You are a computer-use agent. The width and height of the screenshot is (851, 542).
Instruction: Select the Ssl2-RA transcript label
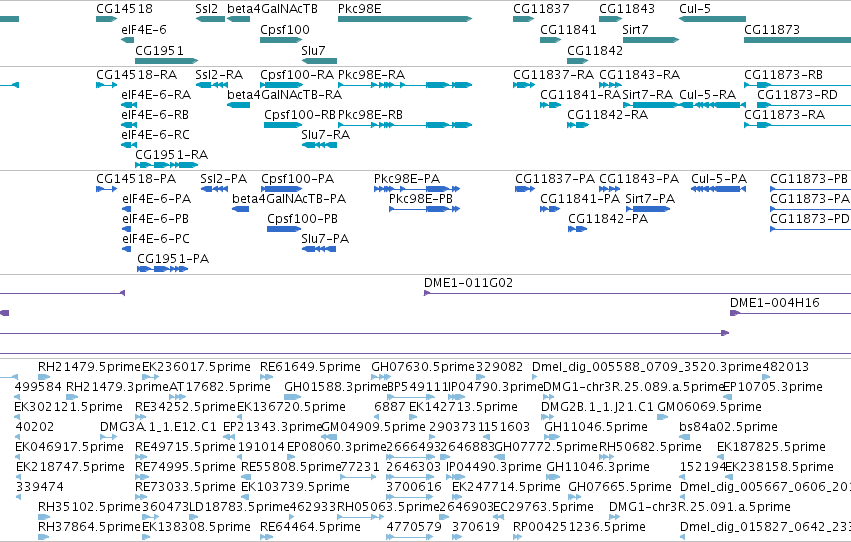(219, 75)
